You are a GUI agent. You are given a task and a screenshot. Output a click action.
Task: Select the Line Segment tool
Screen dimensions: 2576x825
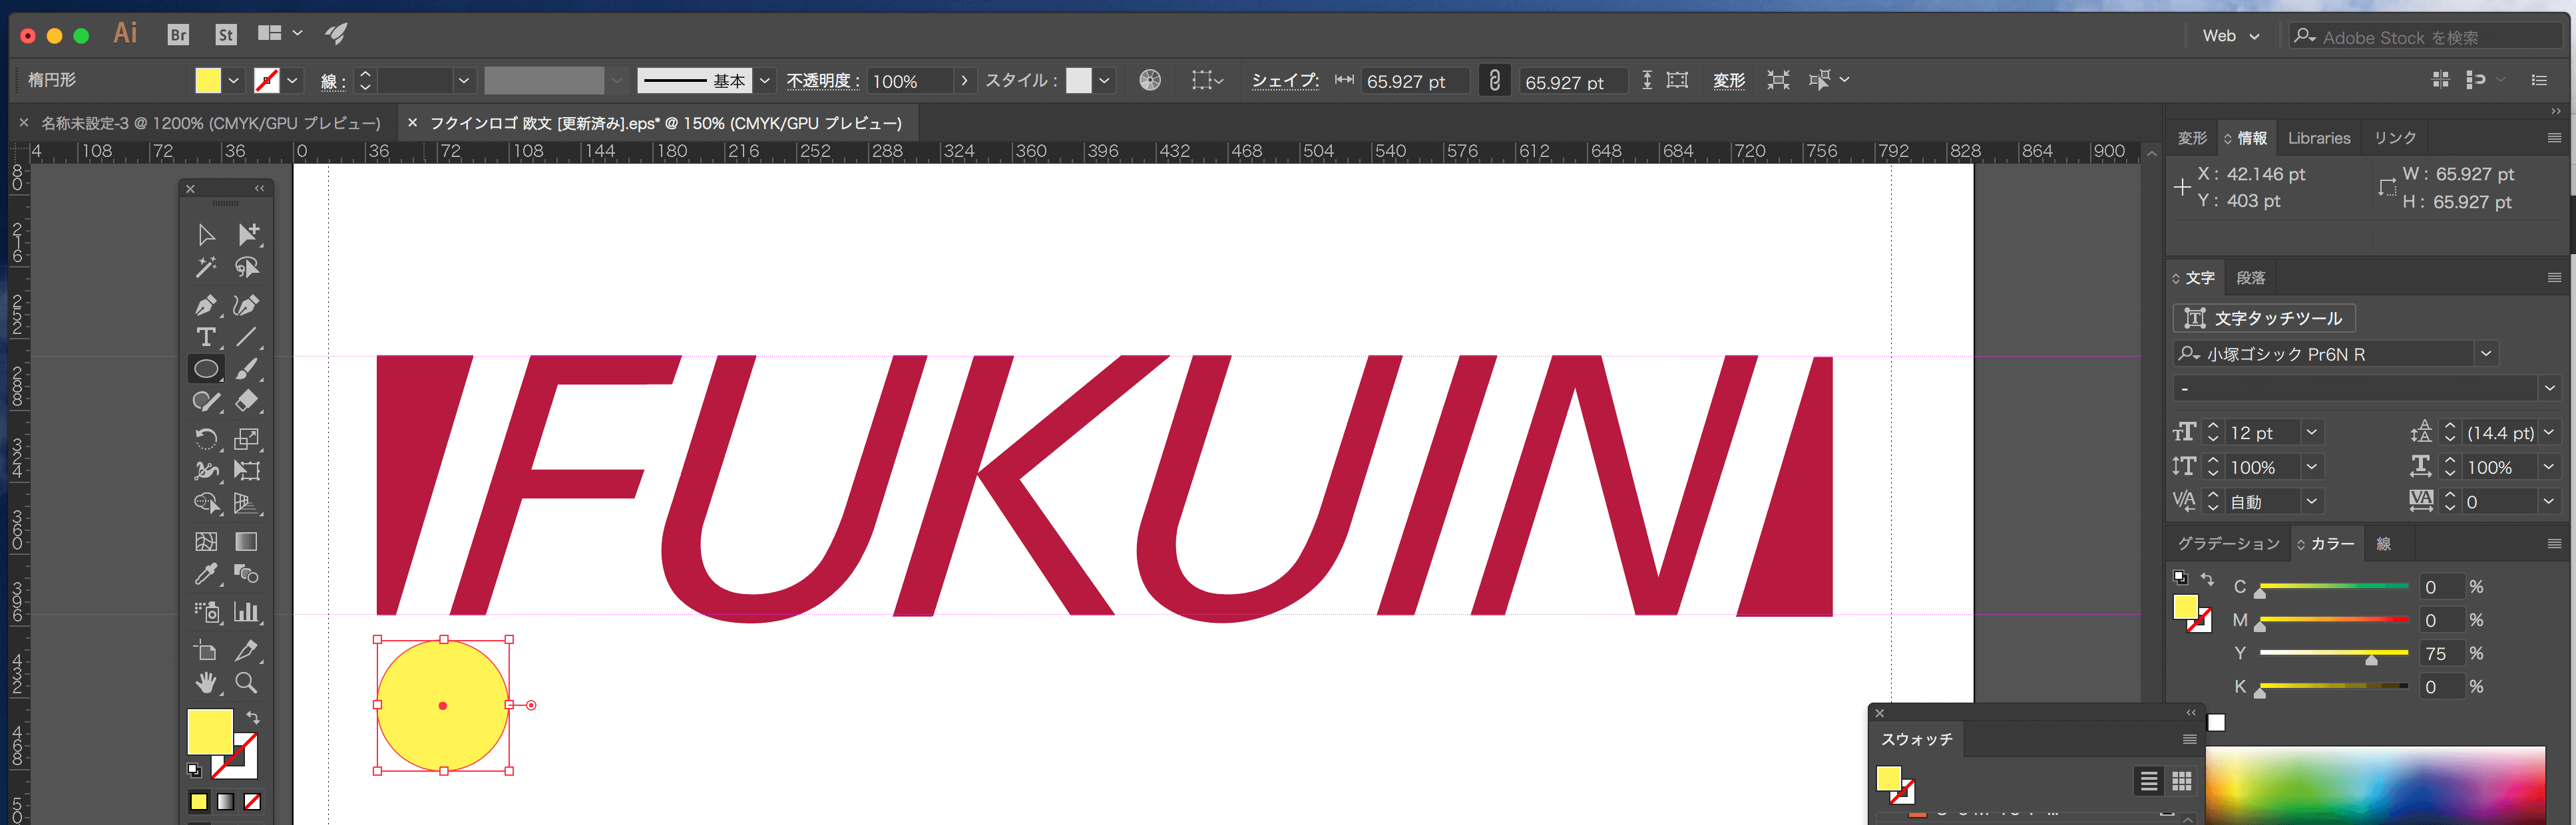[247, 337]
